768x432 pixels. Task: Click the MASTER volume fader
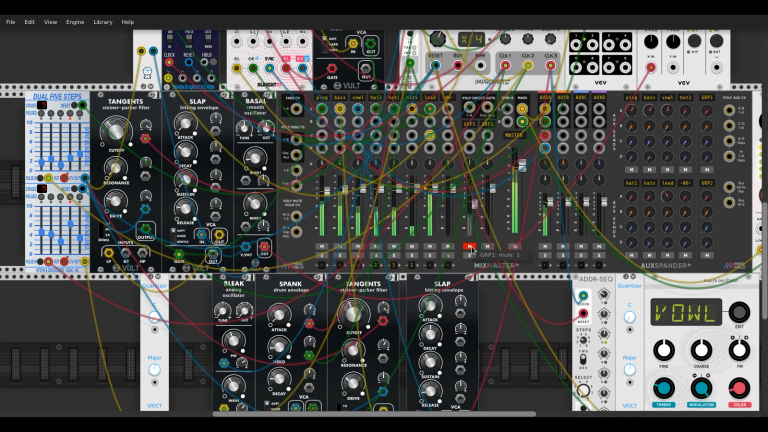(x=522, y=166)
